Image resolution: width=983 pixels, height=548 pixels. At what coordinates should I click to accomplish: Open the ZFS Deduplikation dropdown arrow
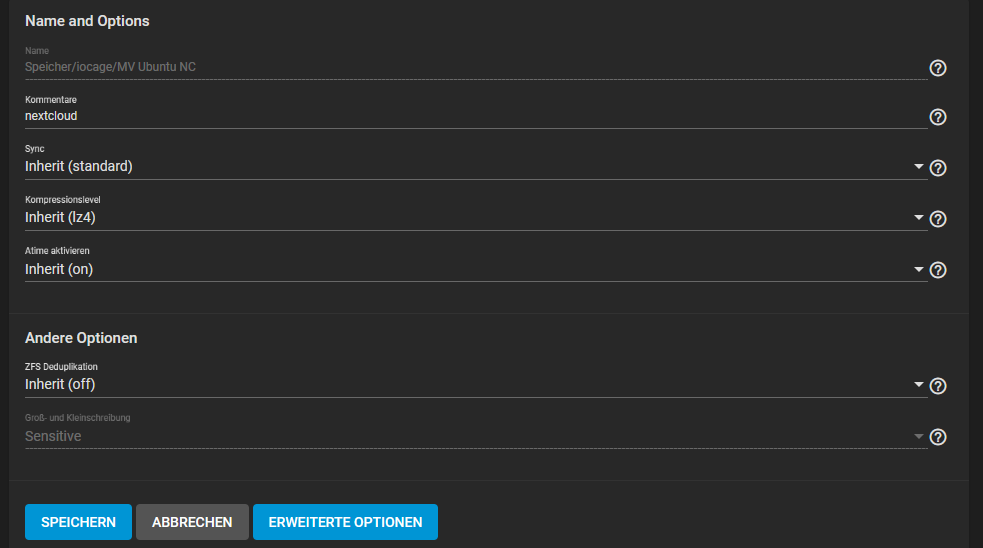(918, 385)
